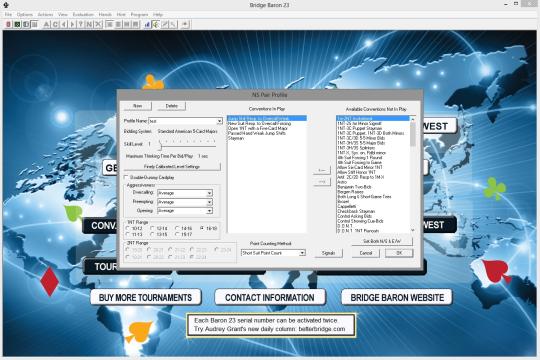540x360 pixels.
Task: Select the 15-17 1NT range radio button
Action: pos(177,234)
